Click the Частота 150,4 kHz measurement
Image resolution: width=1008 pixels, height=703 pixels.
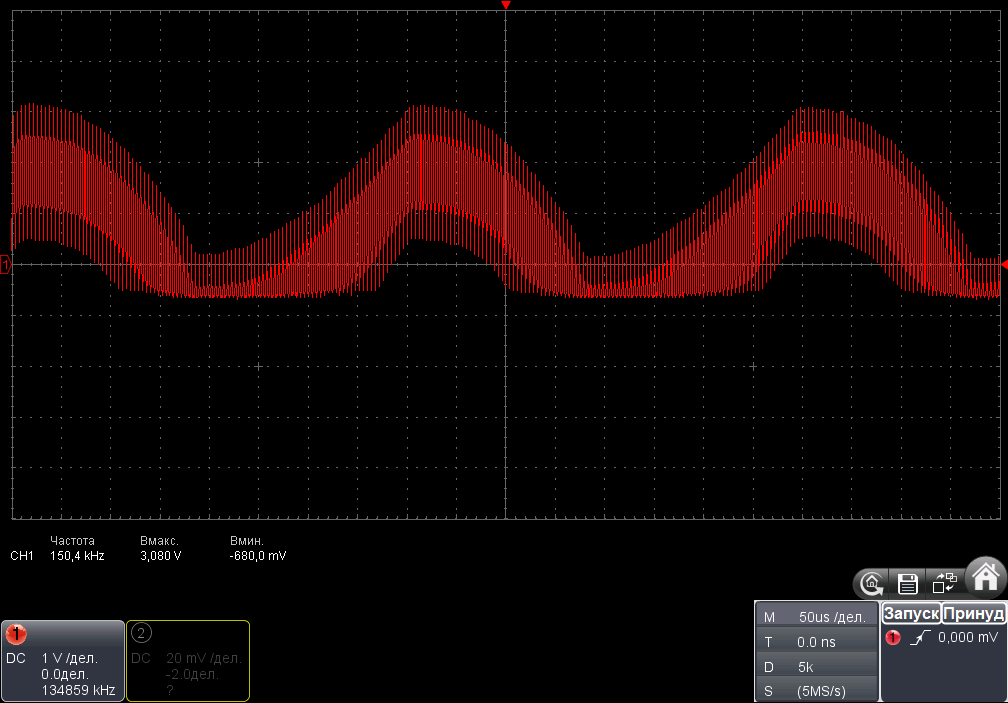(77, 548)
